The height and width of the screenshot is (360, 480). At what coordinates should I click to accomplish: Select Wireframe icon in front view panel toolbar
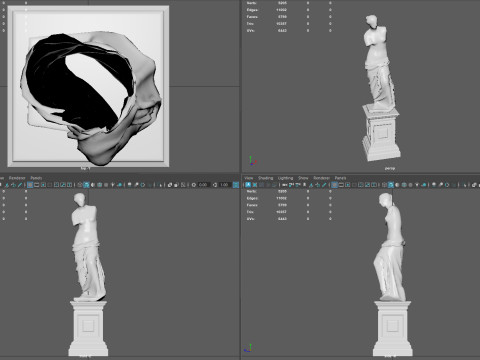point(80,185)
